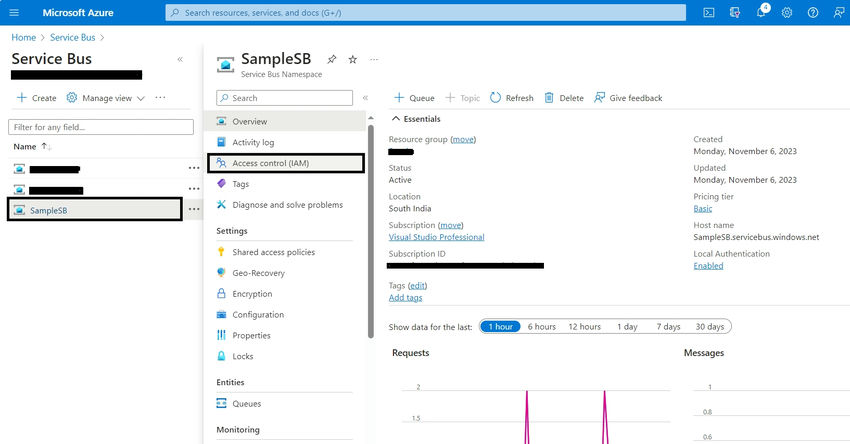Open the Overview menu item
The width and height of the screenshot is (850, 444).
(286, 121)
